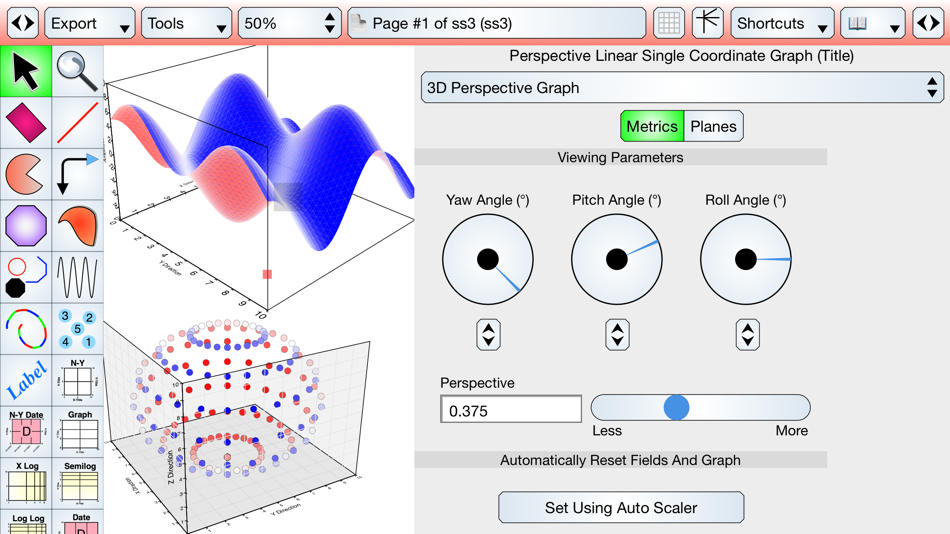Viewport: 950px width, 534px height.
Task: Choose the sine wave function tool
Action: [78, 278]
